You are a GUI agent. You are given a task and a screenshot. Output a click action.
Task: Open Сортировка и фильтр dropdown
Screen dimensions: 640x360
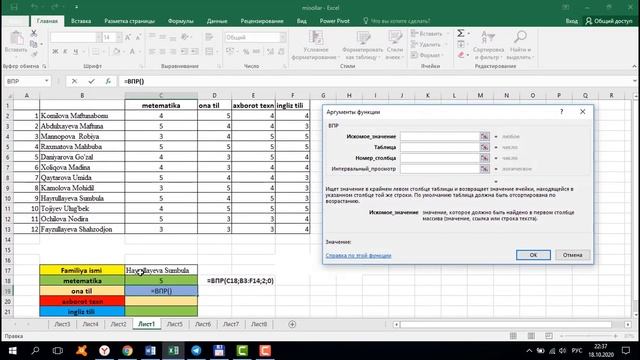[488, 45]
